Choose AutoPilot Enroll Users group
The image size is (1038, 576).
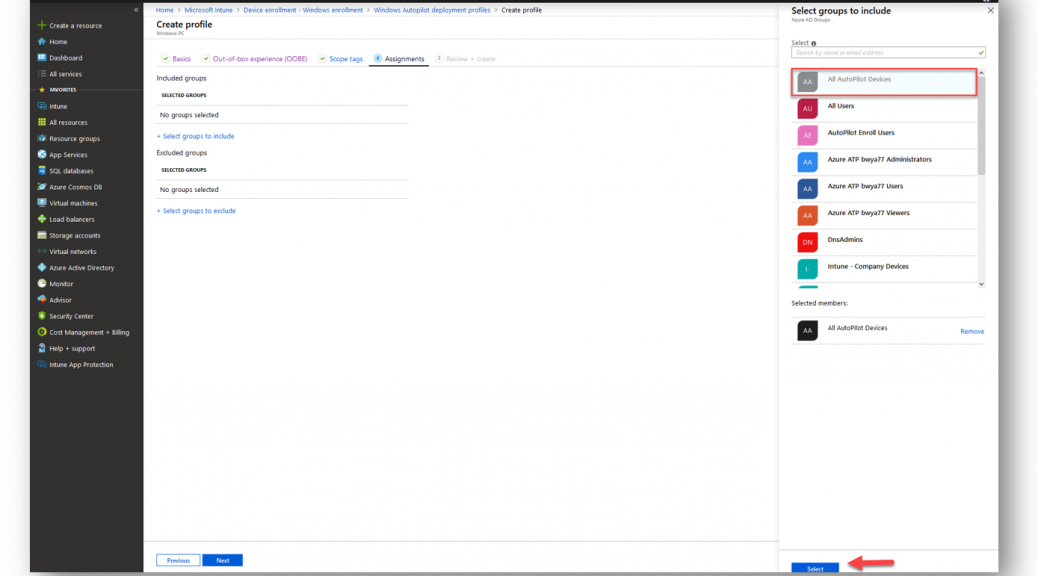pos(884,135)
